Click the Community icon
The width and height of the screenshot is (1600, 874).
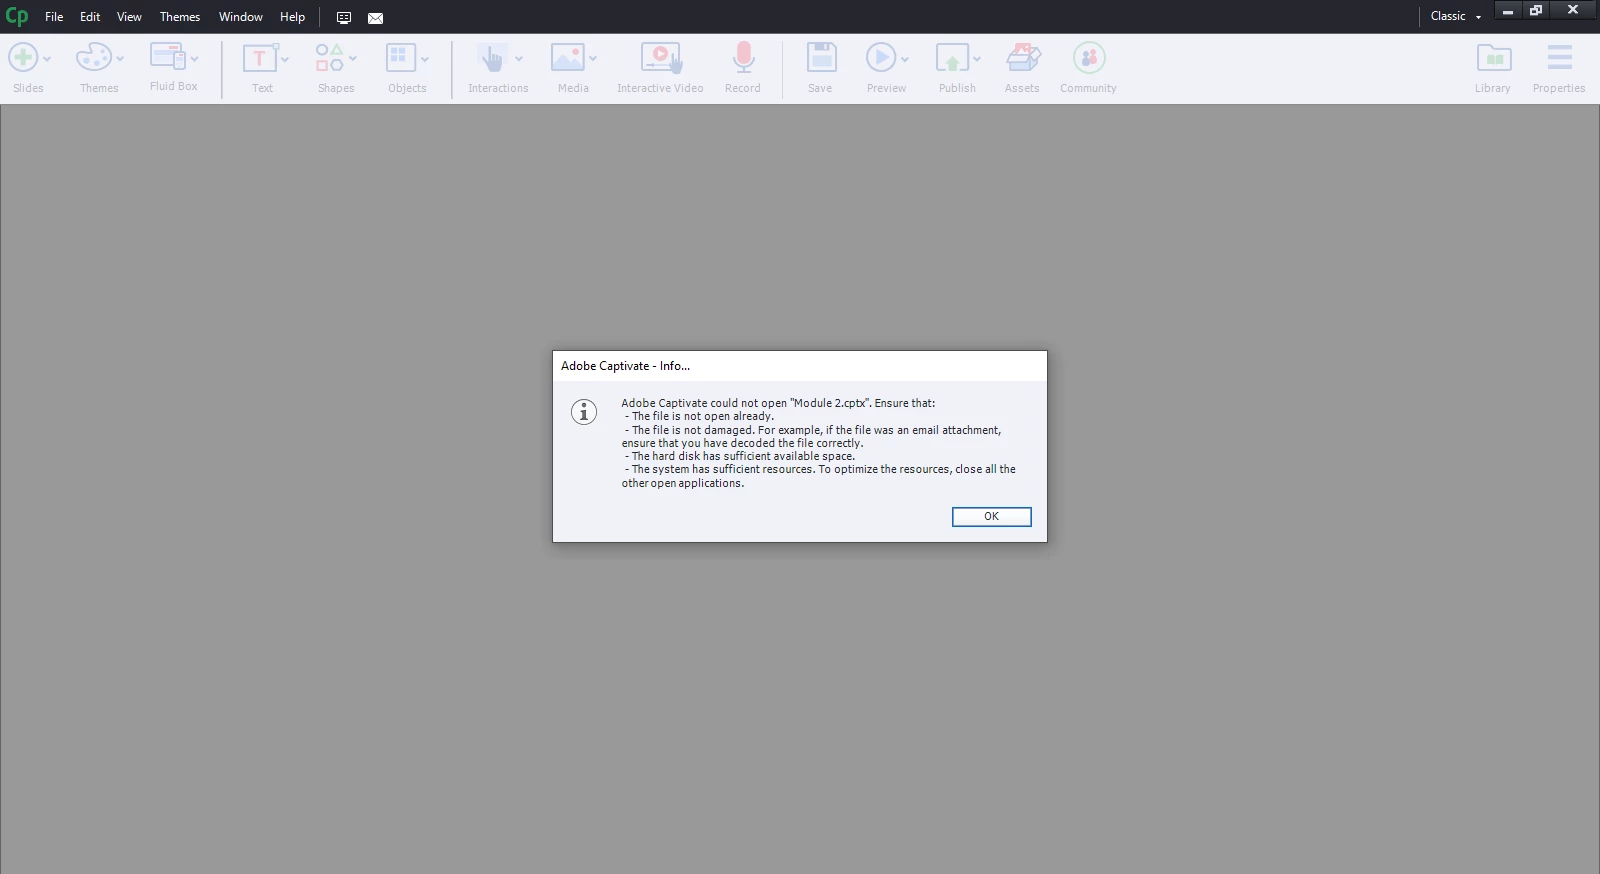click(1089, 57)
